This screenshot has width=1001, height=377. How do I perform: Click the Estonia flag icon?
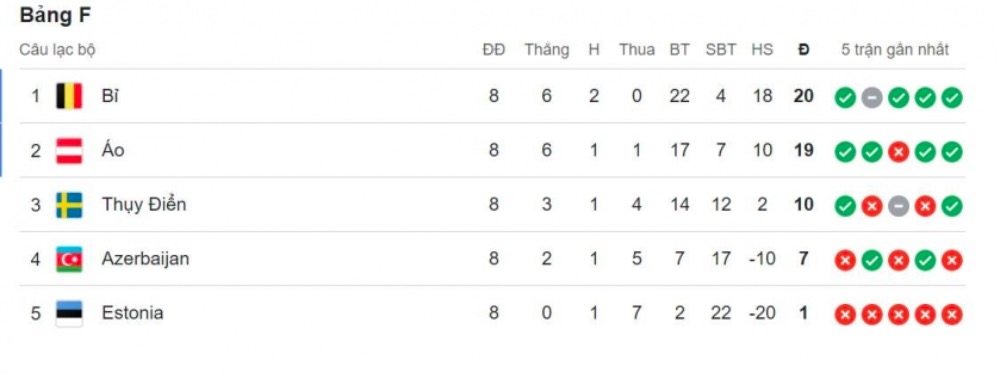click(68, 313)
